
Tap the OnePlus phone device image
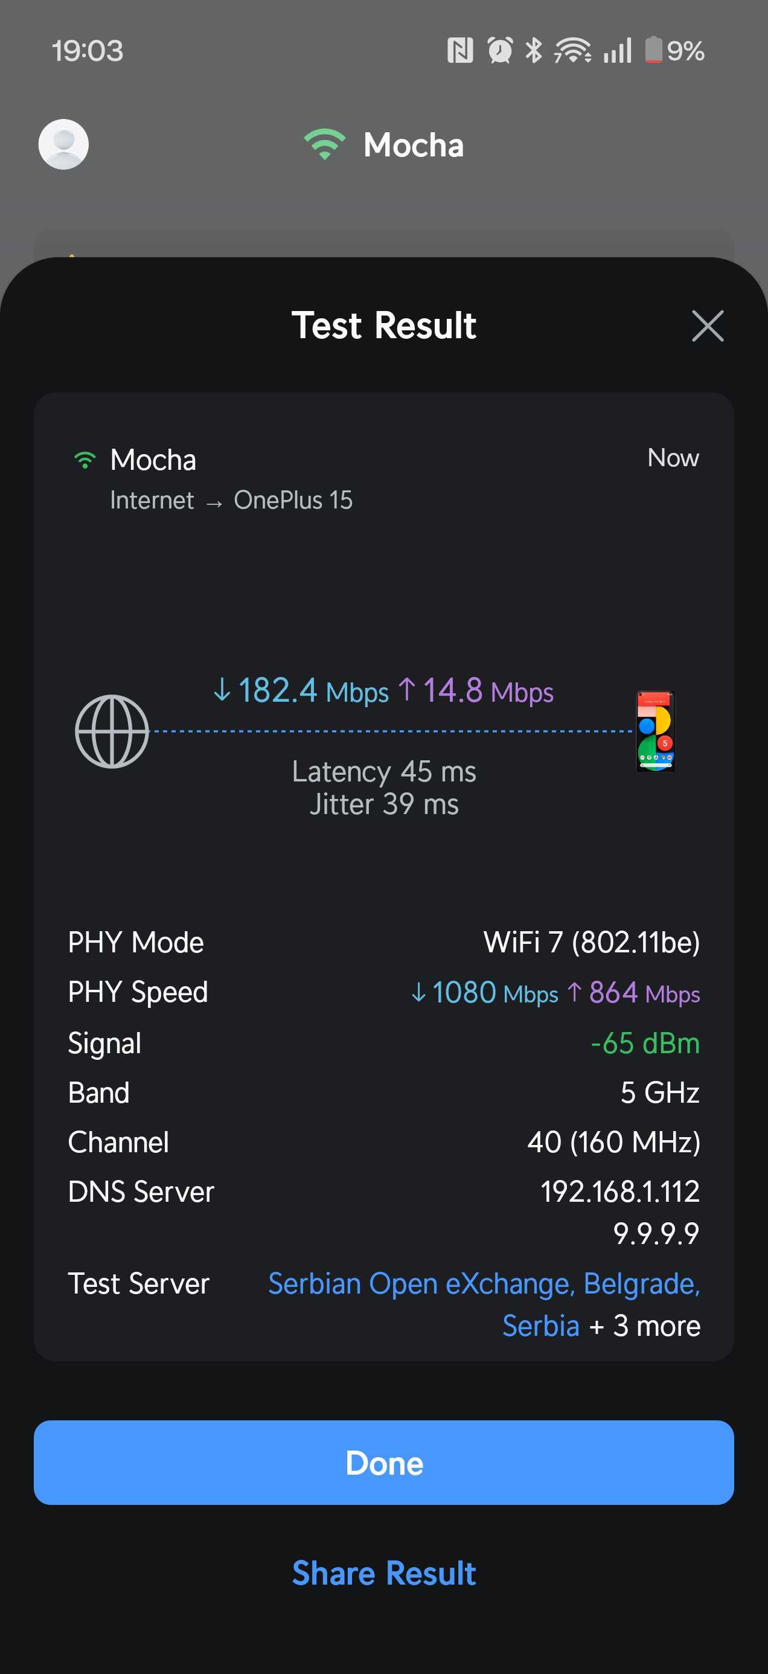[x=656, y=731]
